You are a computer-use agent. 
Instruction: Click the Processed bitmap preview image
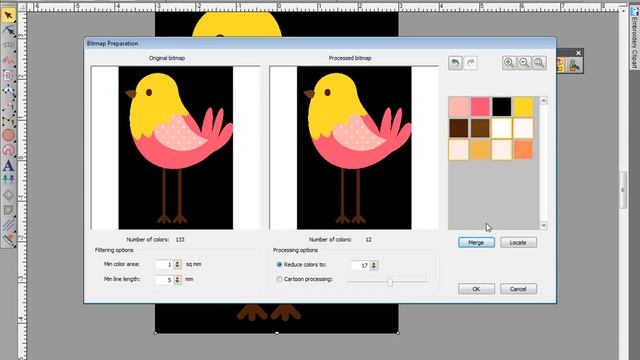(x=354, y=148)
